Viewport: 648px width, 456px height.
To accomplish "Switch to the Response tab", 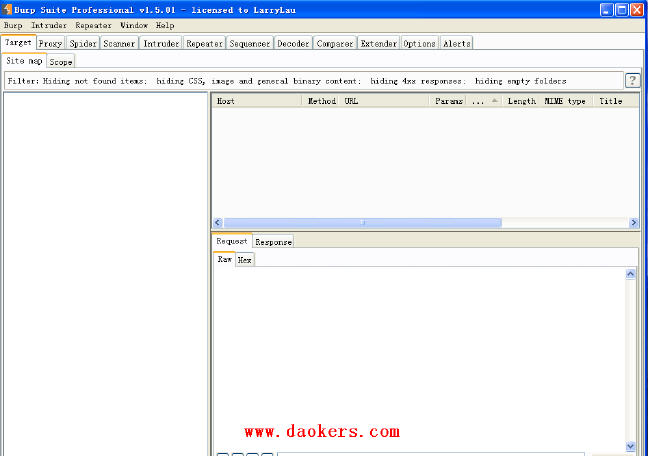I will pyautogui.click(x=273, y=242).
